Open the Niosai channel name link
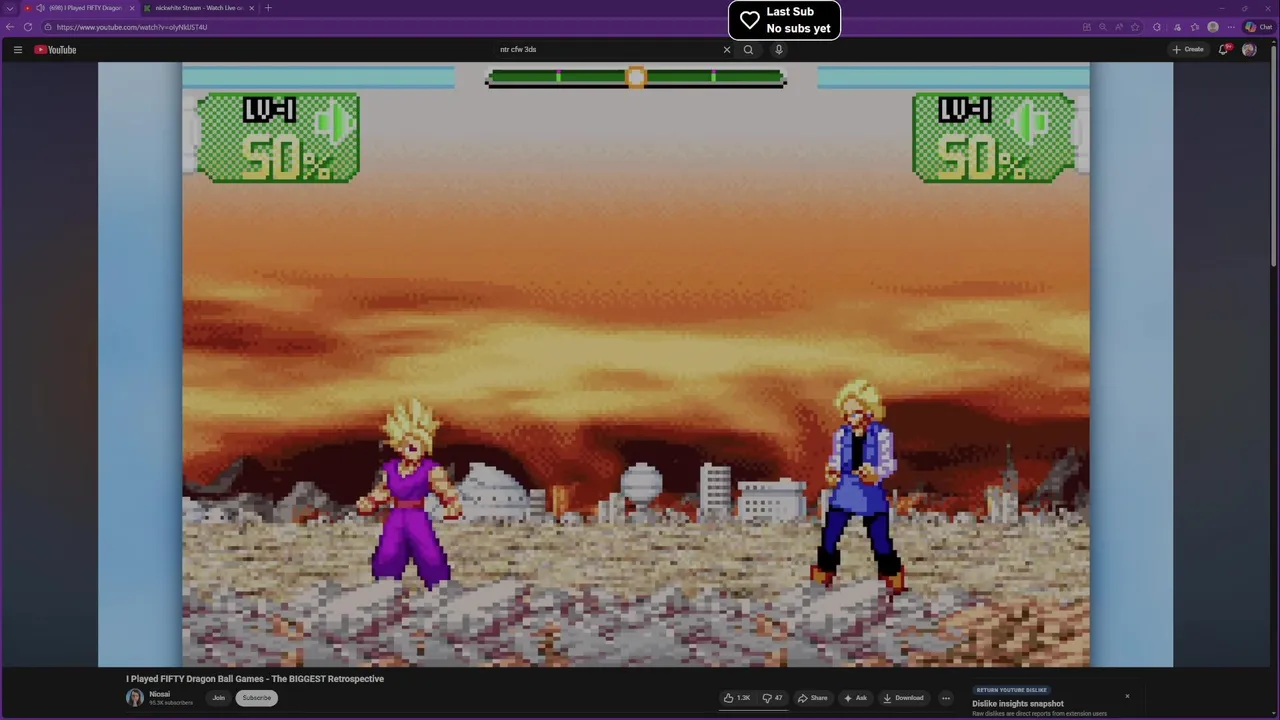Screen dimensions: 1280x720 159,694
